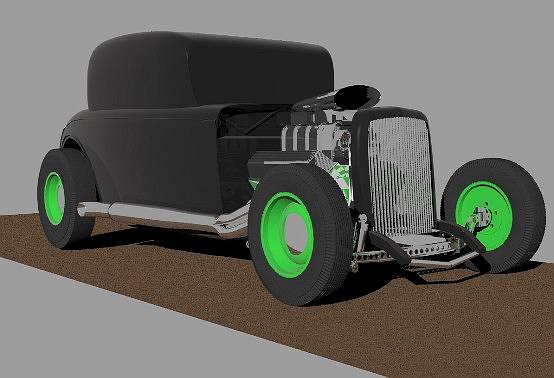Click the black roof of the hot rod
The height and width of the screenshot is (378, 554).
pyautogui.click(x=210, y=69)
